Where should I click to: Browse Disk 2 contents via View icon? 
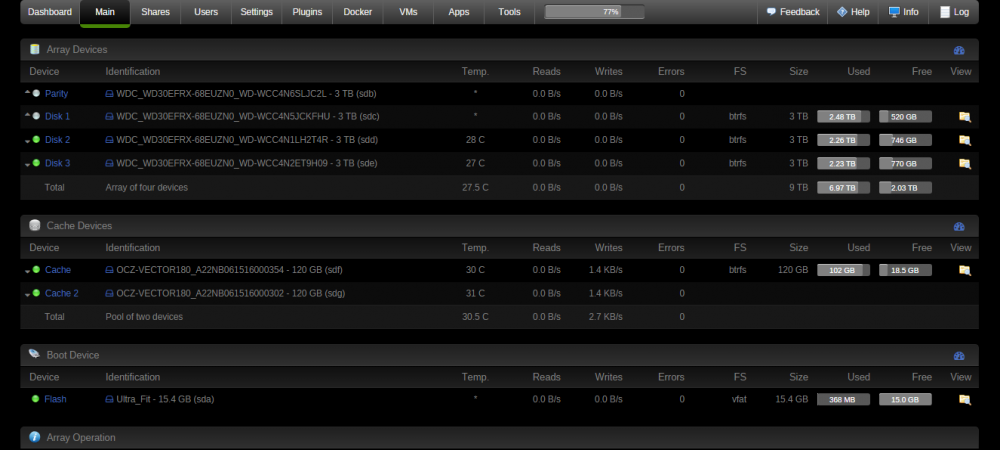(964, 140)
